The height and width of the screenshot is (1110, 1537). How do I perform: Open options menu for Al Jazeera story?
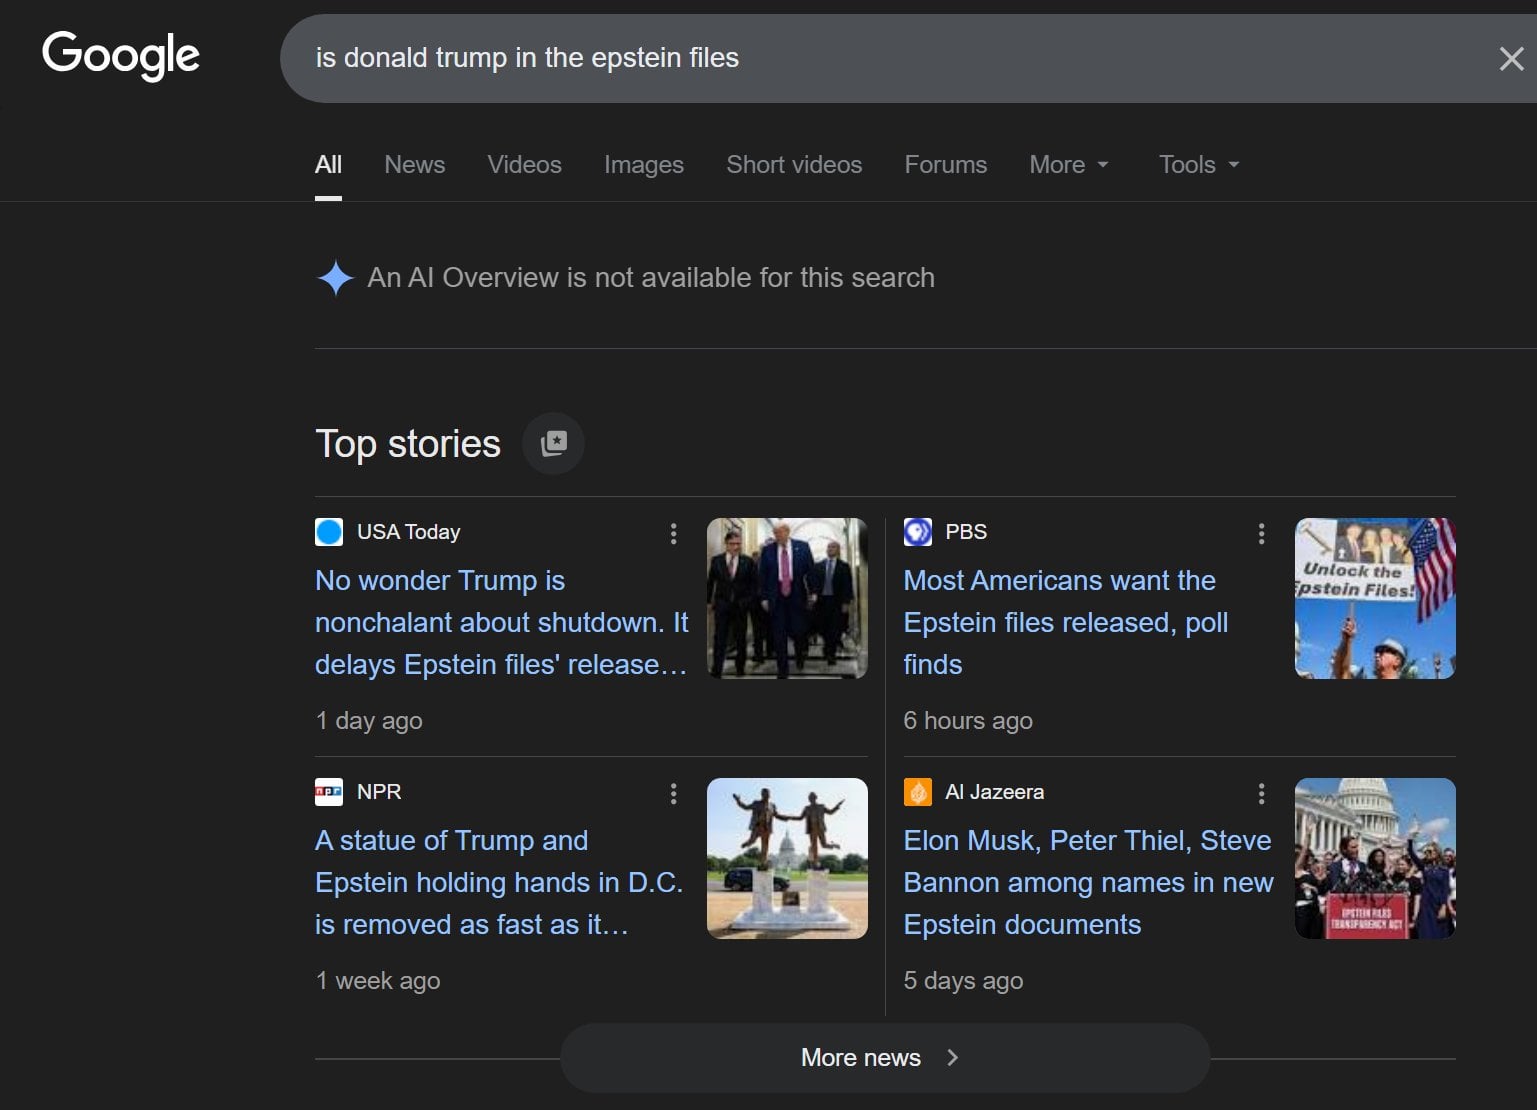click(x=1261, y=794)
